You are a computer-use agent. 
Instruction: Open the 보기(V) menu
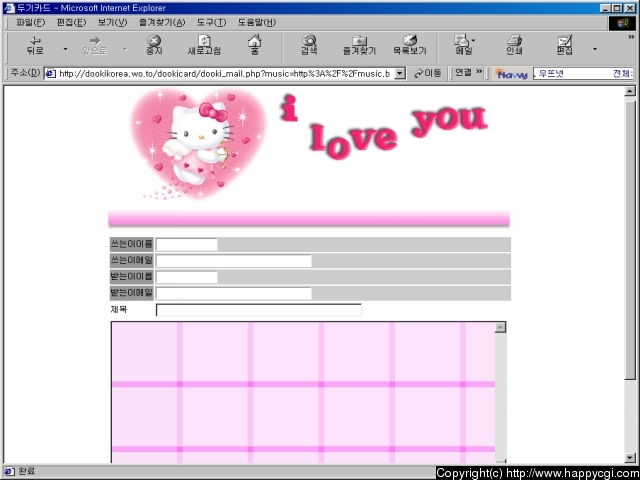[x=112, y=22]
